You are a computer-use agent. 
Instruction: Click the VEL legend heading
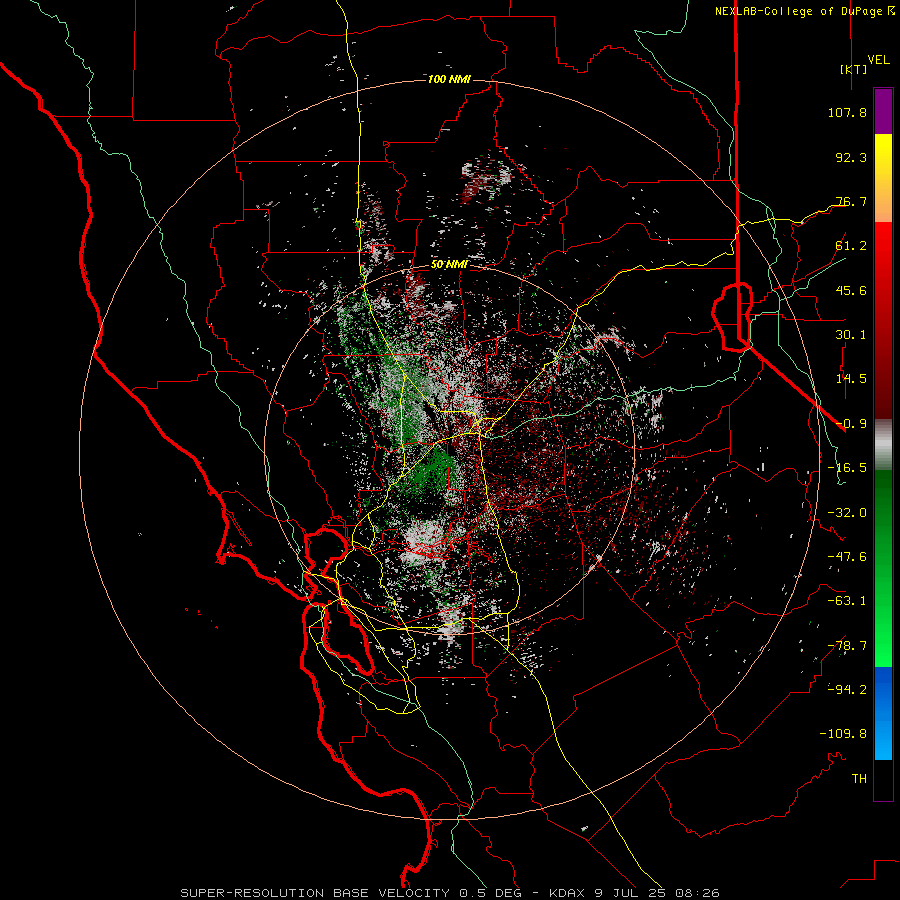coord(879,60)
